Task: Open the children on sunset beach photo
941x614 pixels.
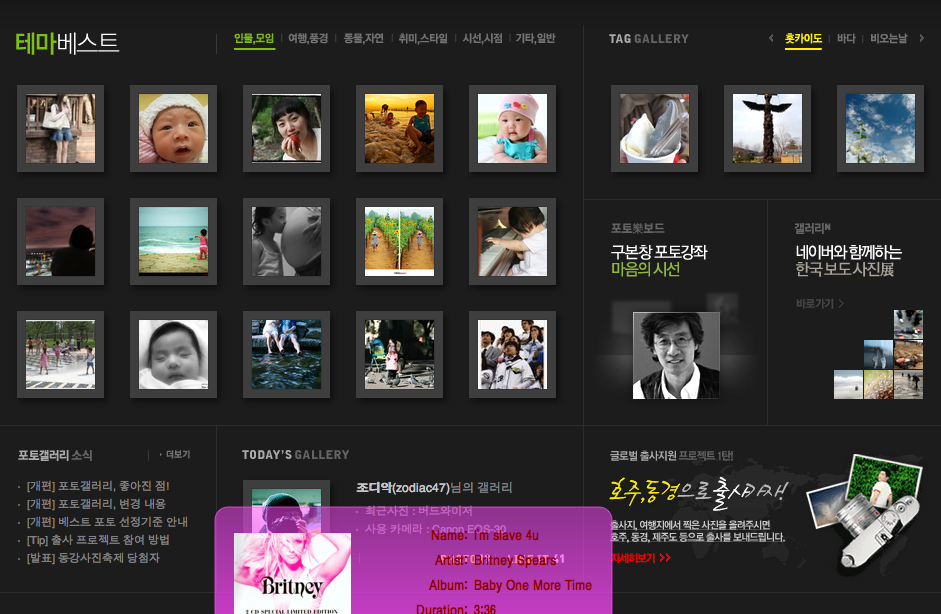Action: (399, 128)
